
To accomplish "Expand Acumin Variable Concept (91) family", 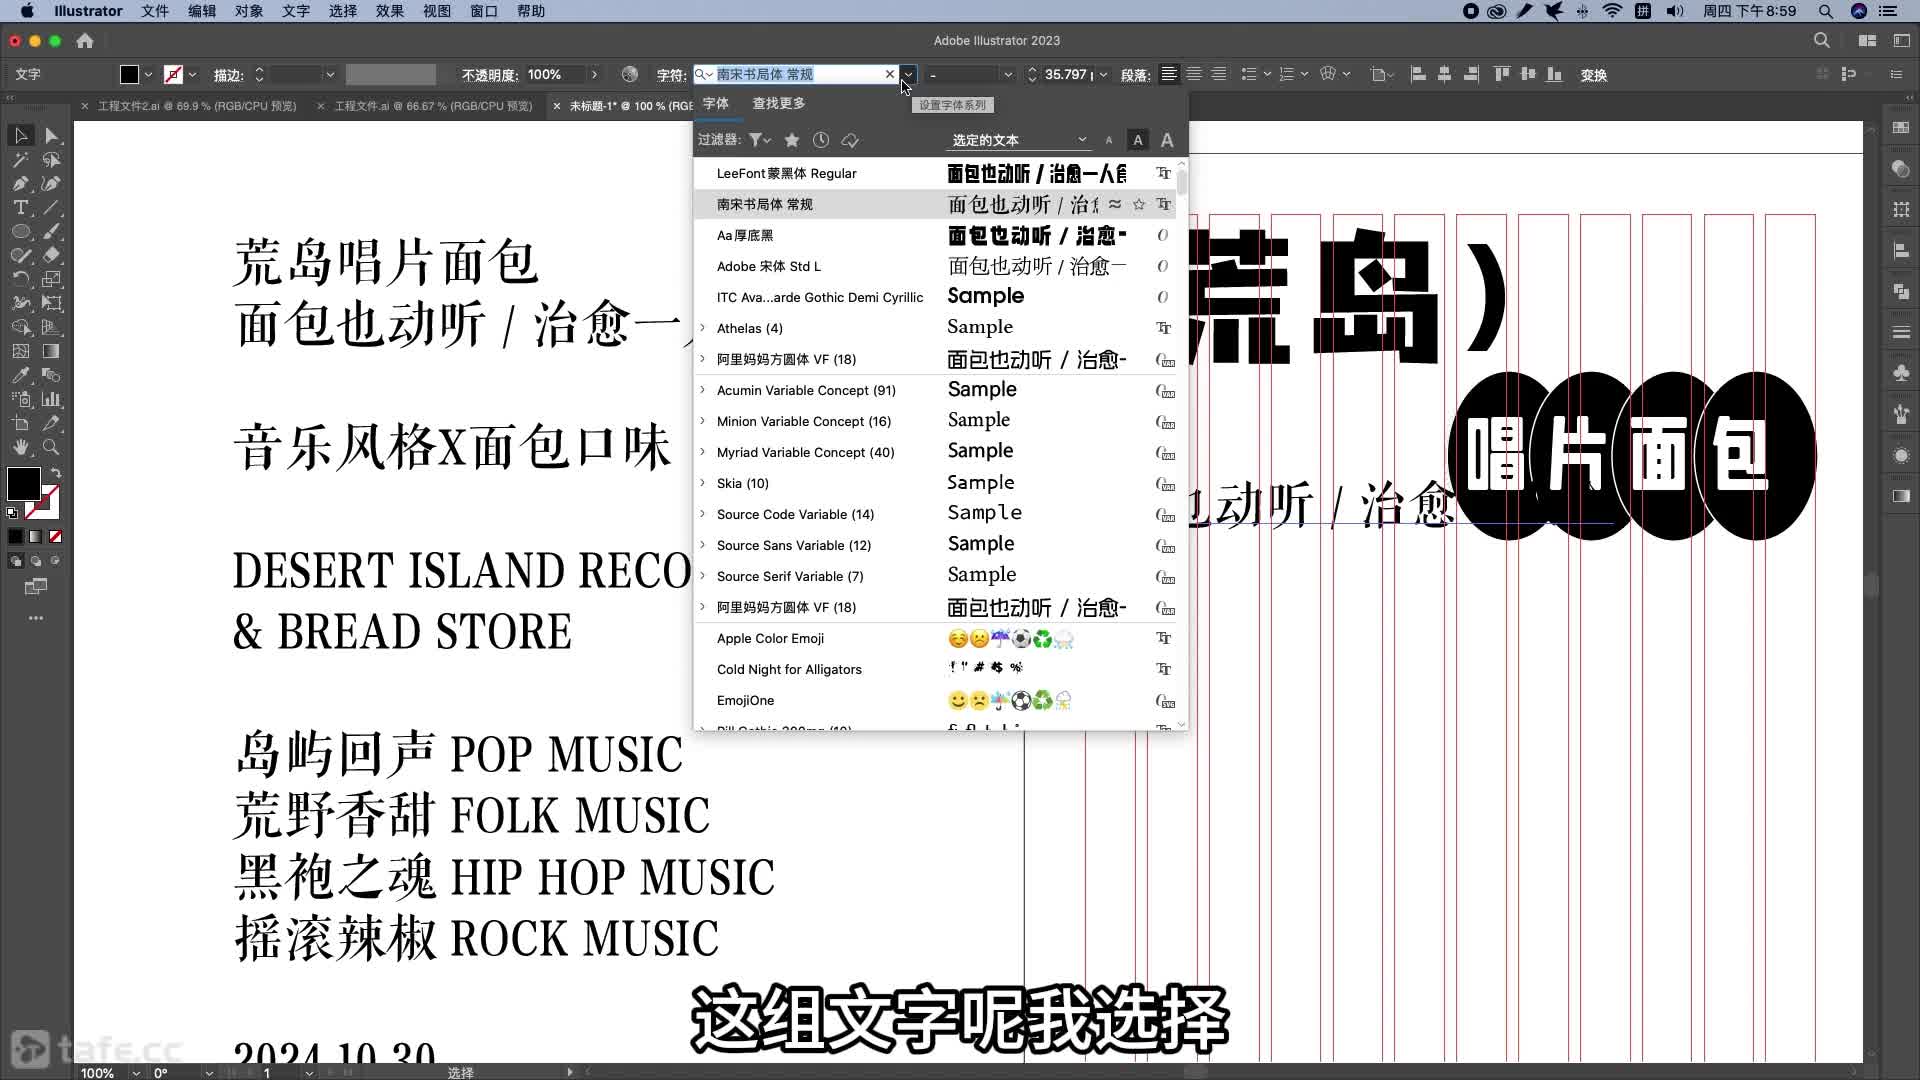I will tap(703, 390).
